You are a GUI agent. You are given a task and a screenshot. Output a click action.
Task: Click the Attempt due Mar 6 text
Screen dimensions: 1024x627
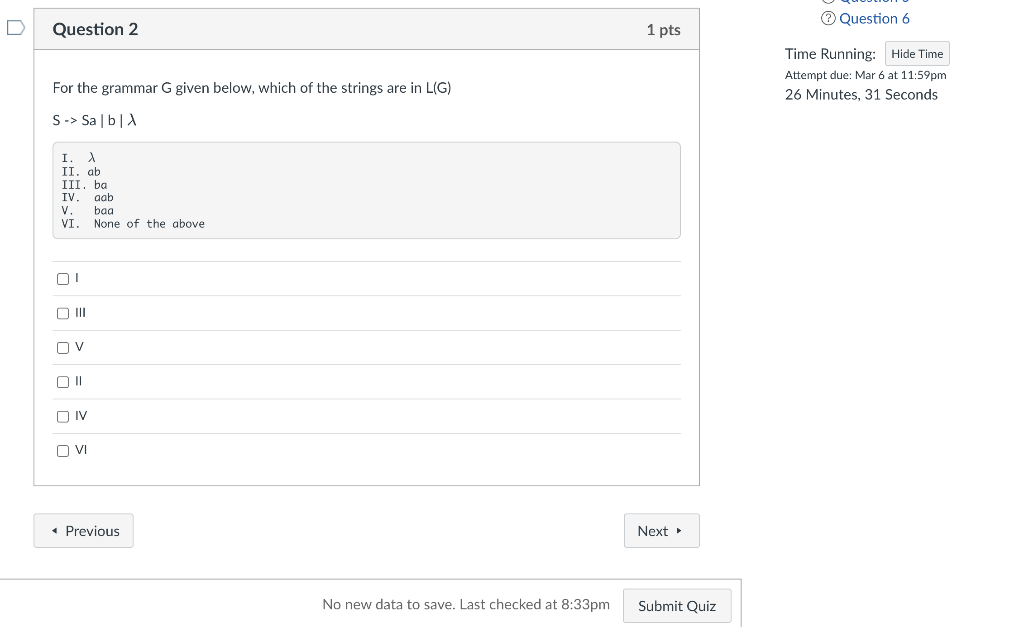pos(865,75)
